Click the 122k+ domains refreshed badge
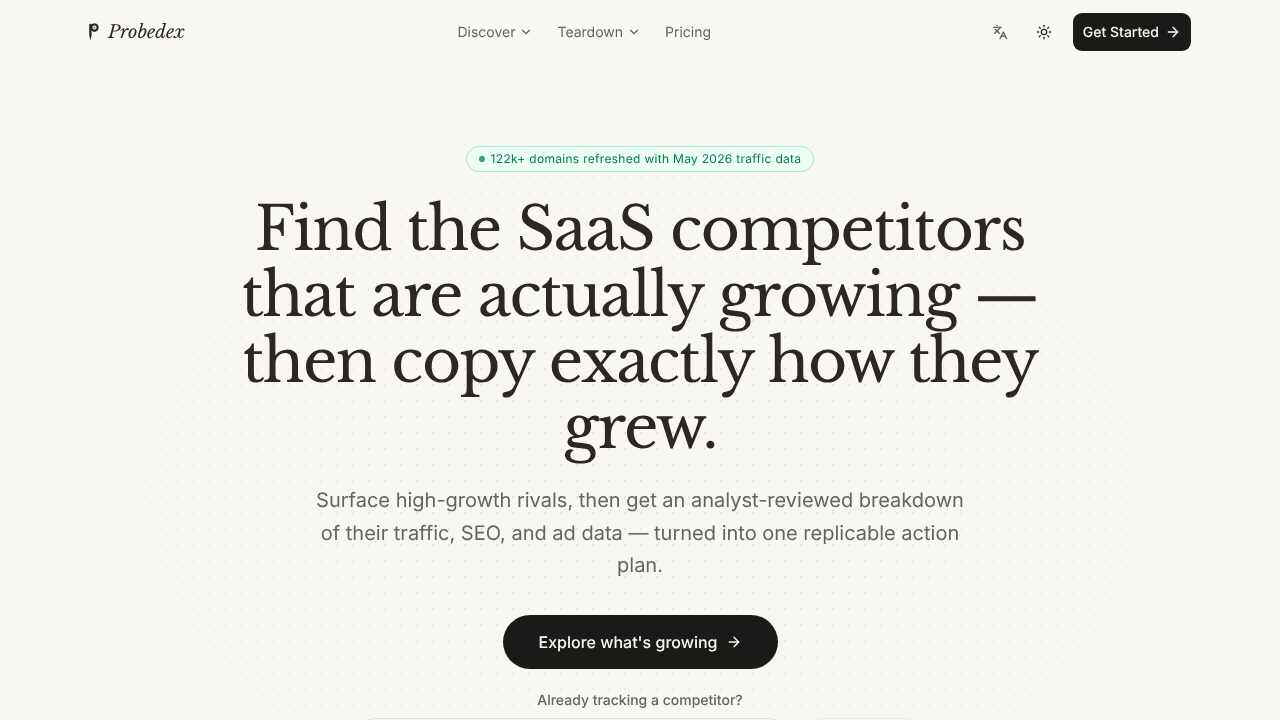This screenshot has width=1280, height=720. tap(640, 159)
